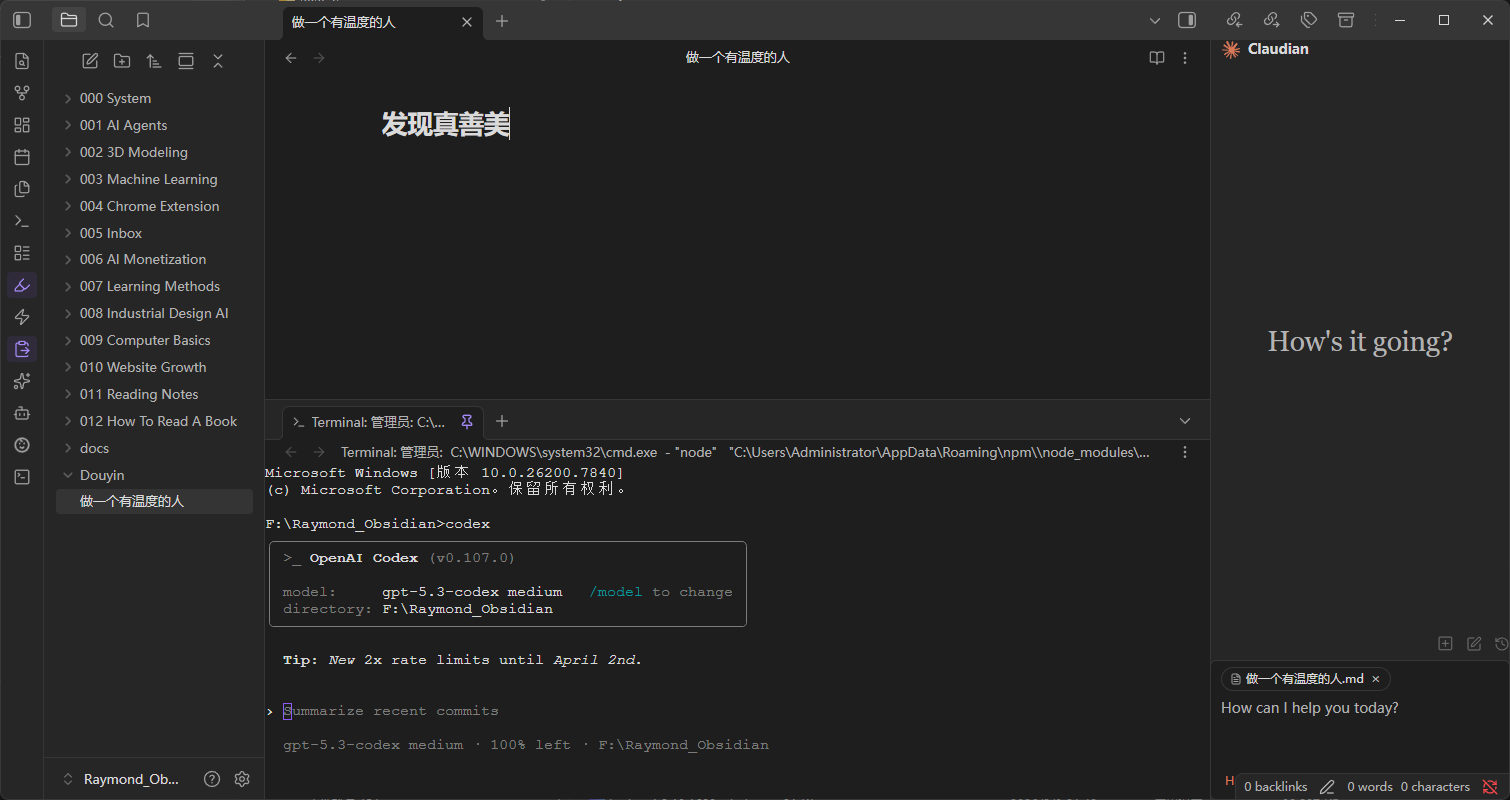
Task: Toggle the right sidebar
Action: click(x=1187, y=20)
